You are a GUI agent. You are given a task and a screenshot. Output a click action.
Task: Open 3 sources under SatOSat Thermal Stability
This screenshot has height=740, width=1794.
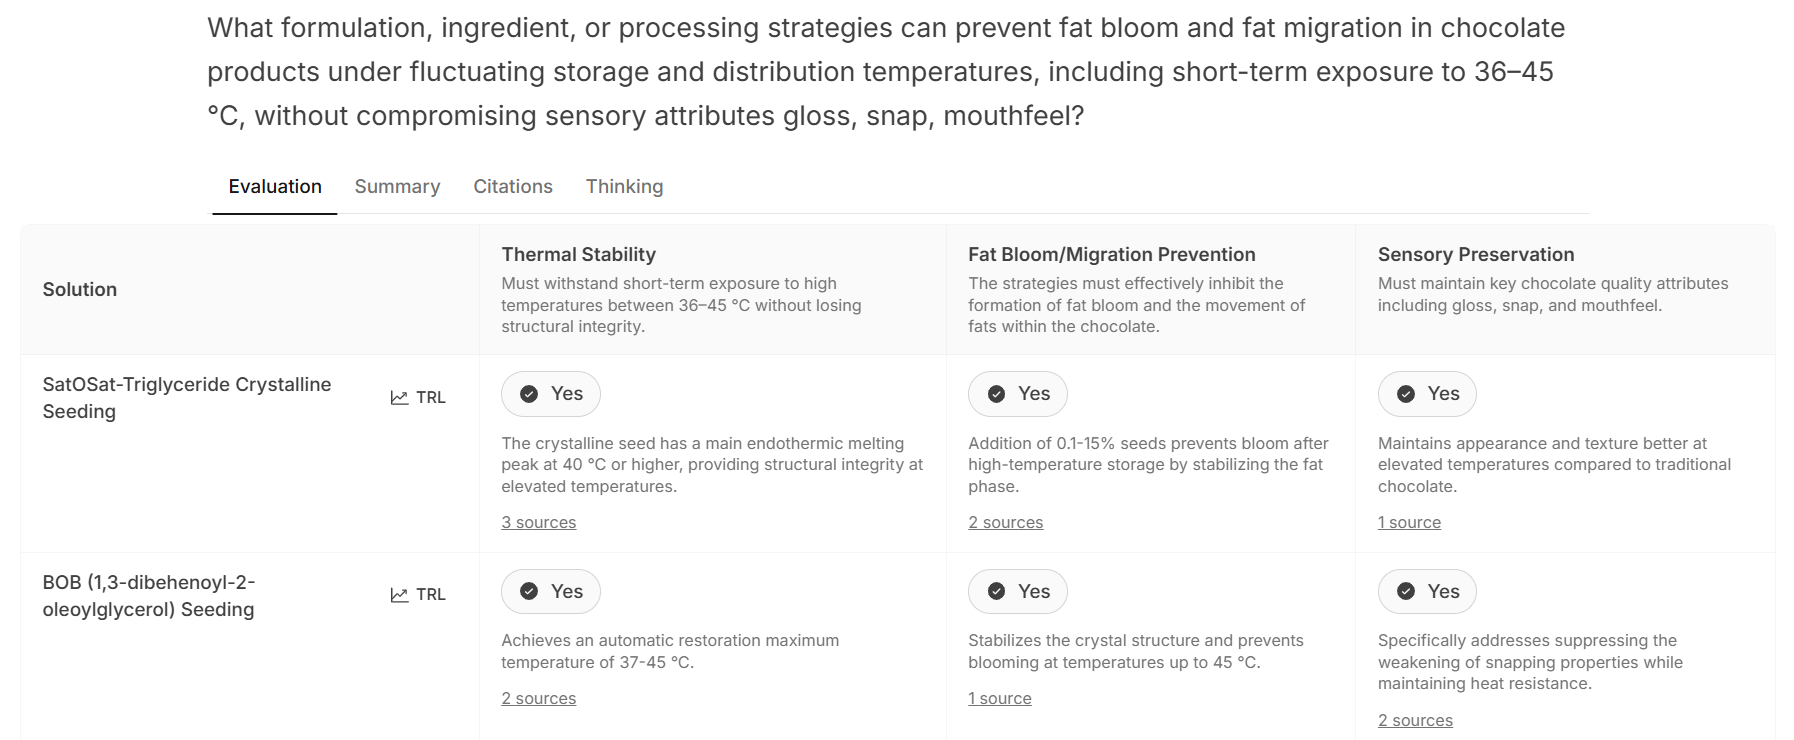point(539,522)
